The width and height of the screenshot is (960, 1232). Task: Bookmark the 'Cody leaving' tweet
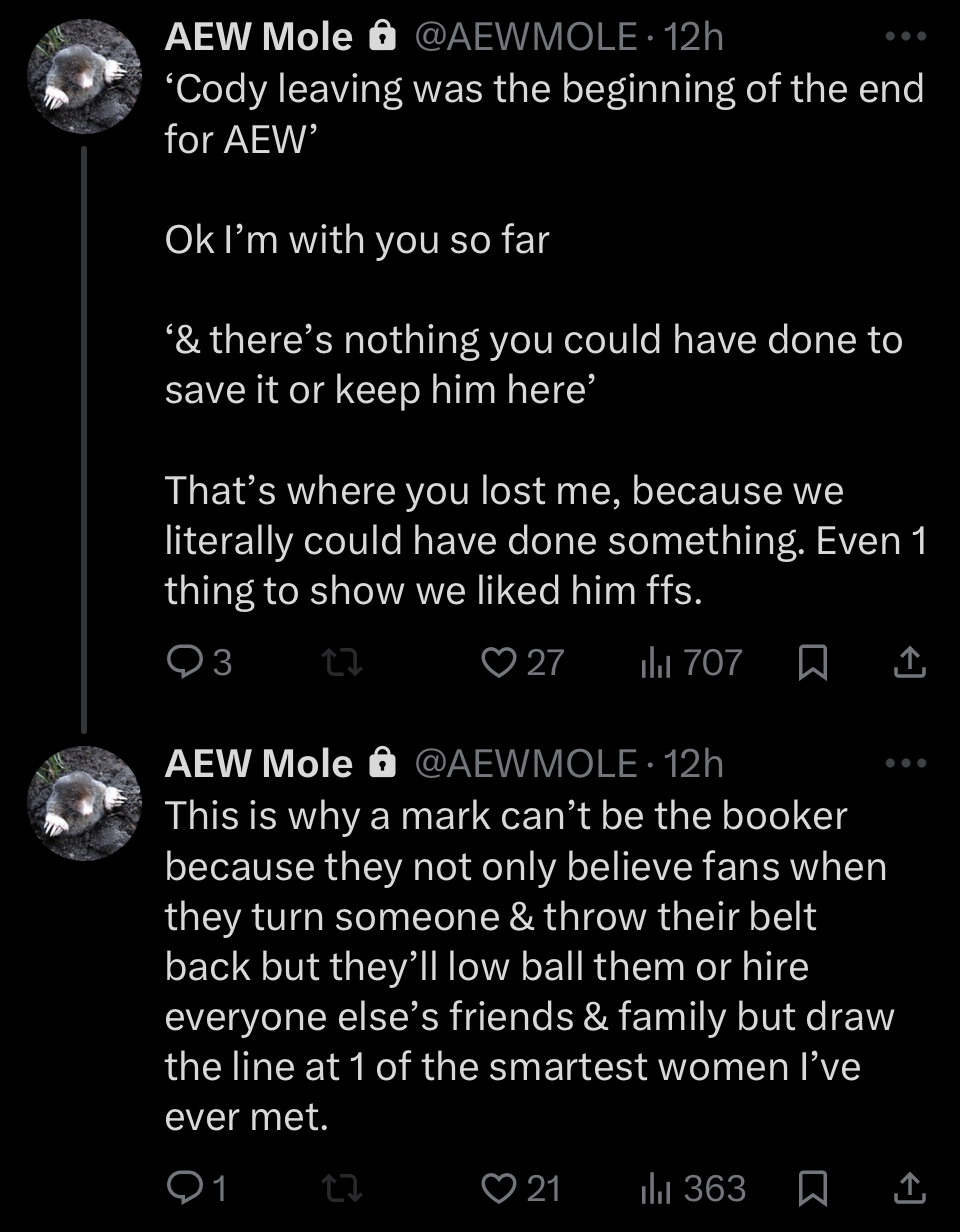815,663
